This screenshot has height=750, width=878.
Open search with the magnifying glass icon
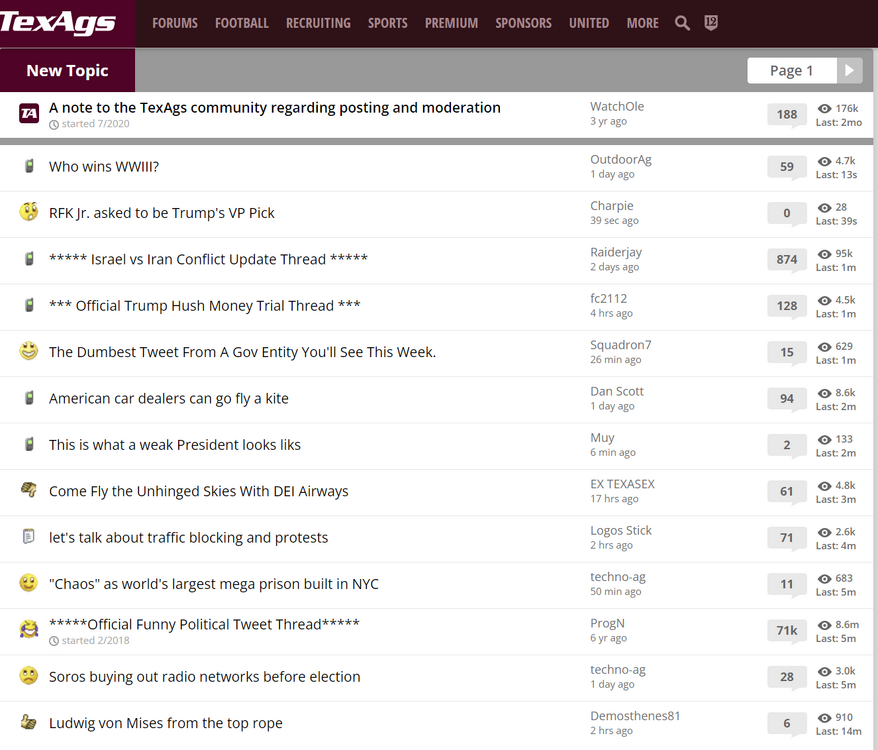tap(682, 23)
